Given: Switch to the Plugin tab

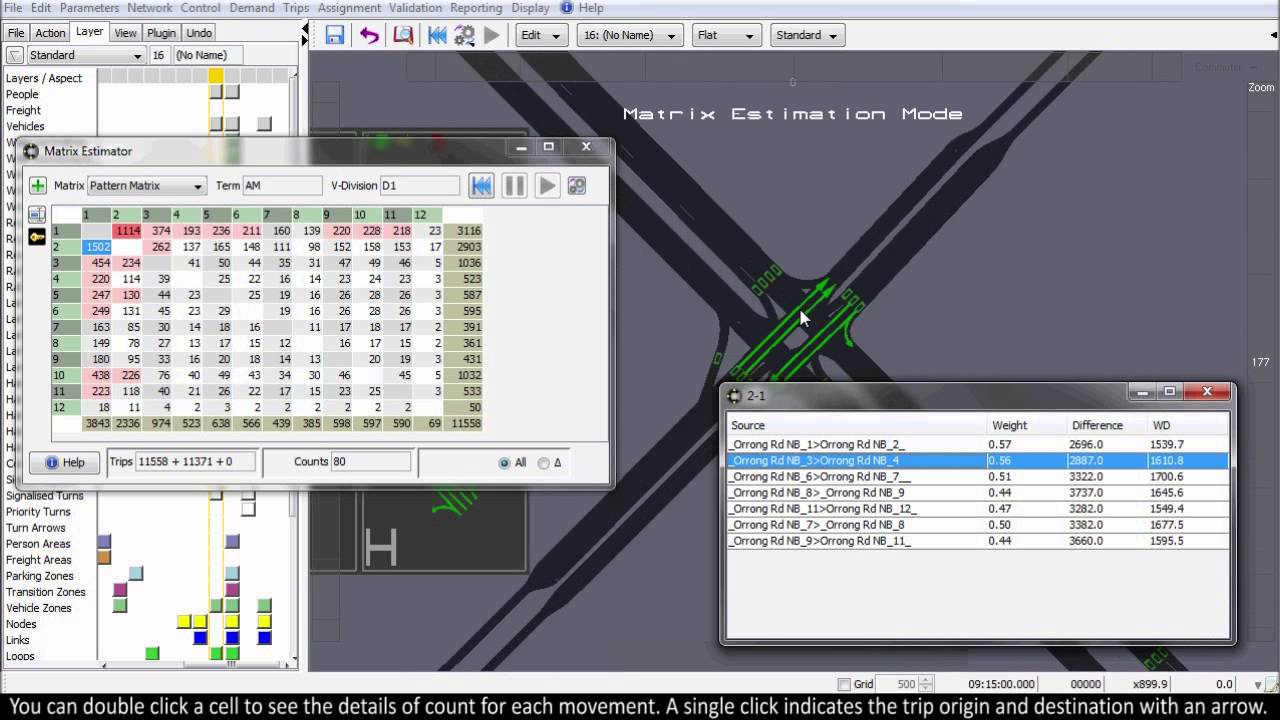Looking at the screenshot, I should tap(162, 33).
